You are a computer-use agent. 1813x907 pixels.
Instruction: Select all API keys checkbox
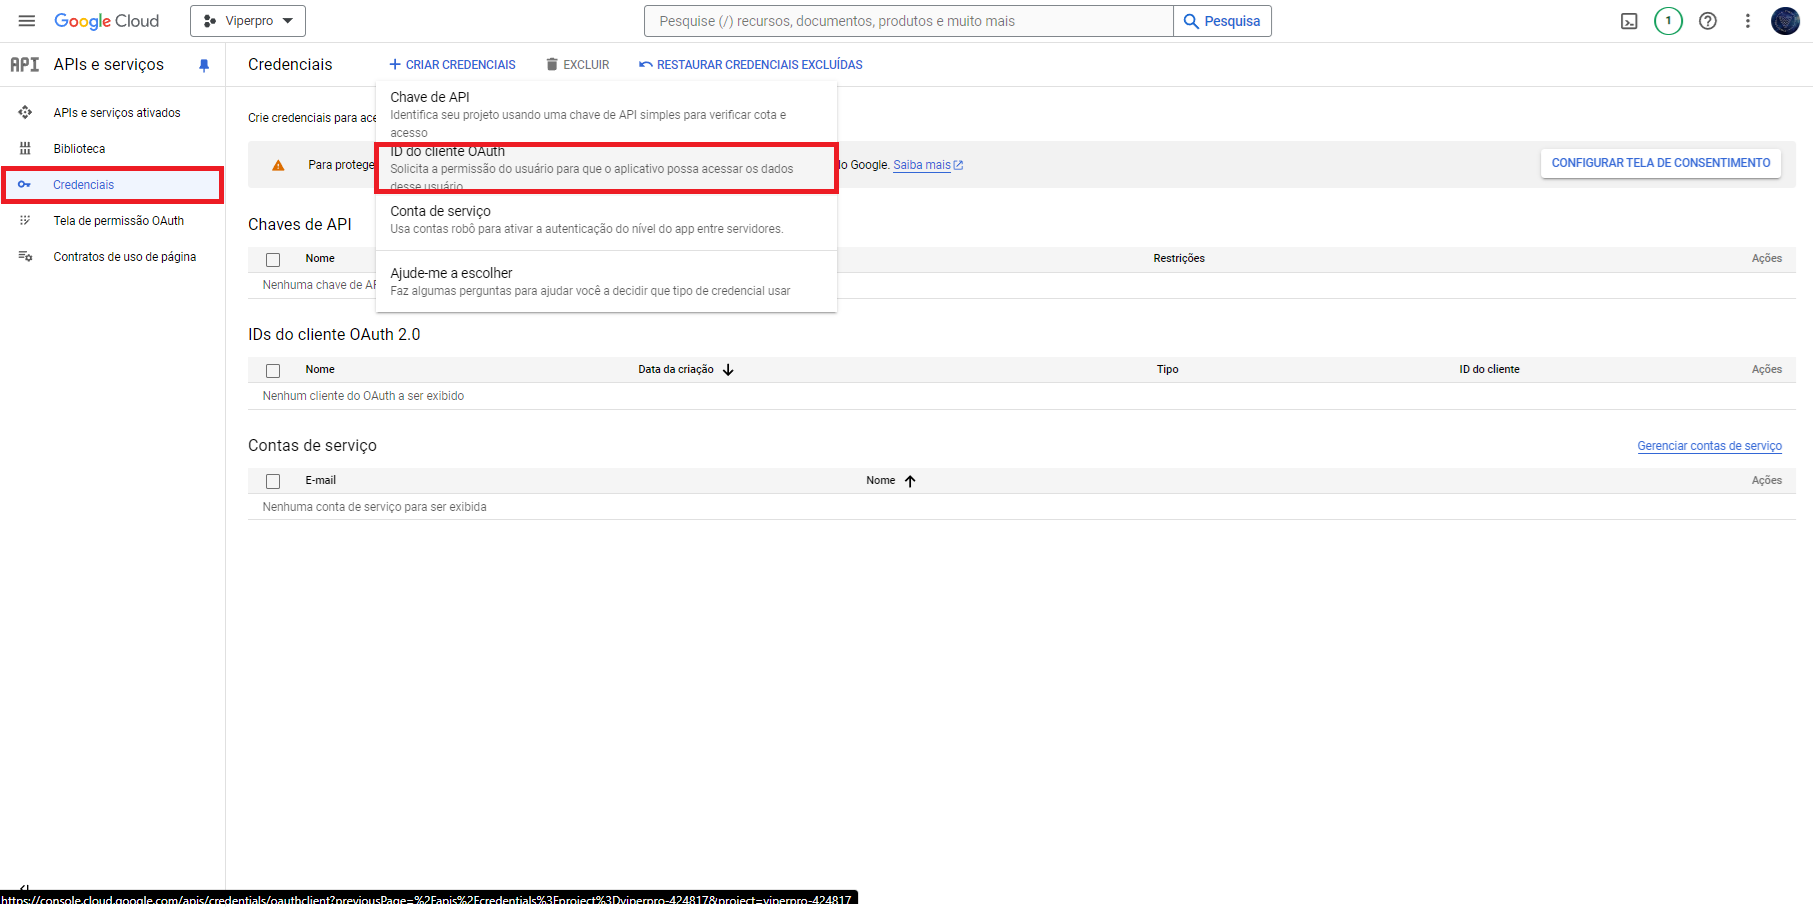click(273, 260)
